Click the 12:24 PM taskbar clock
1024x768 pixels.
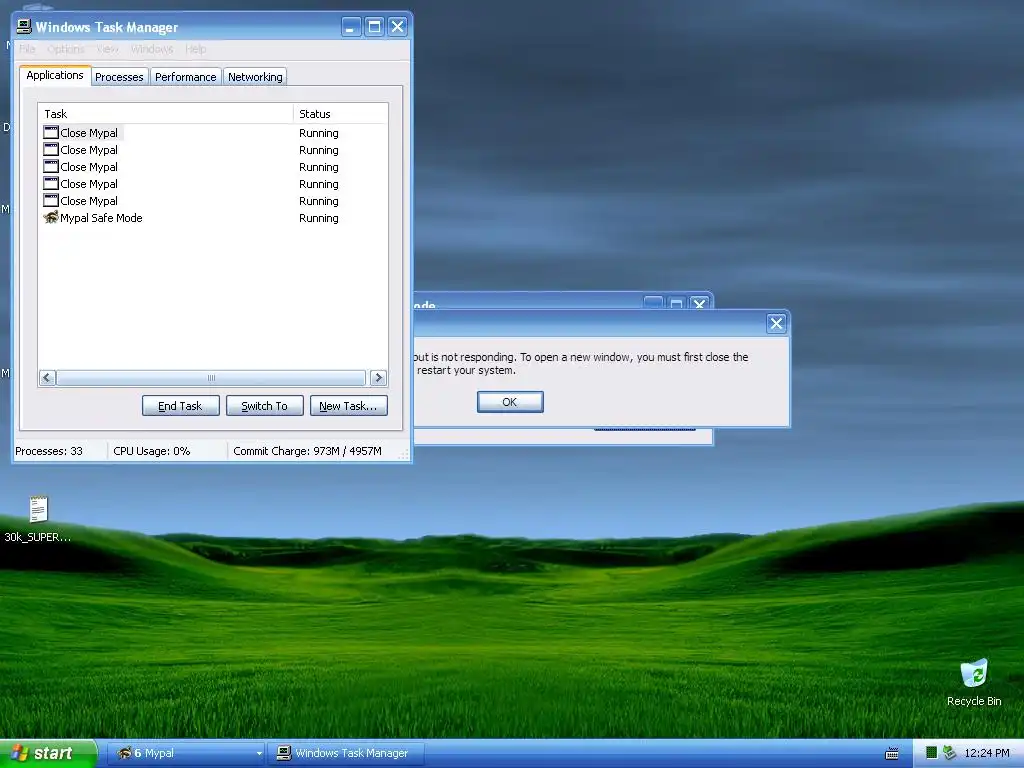pos(987,753)
